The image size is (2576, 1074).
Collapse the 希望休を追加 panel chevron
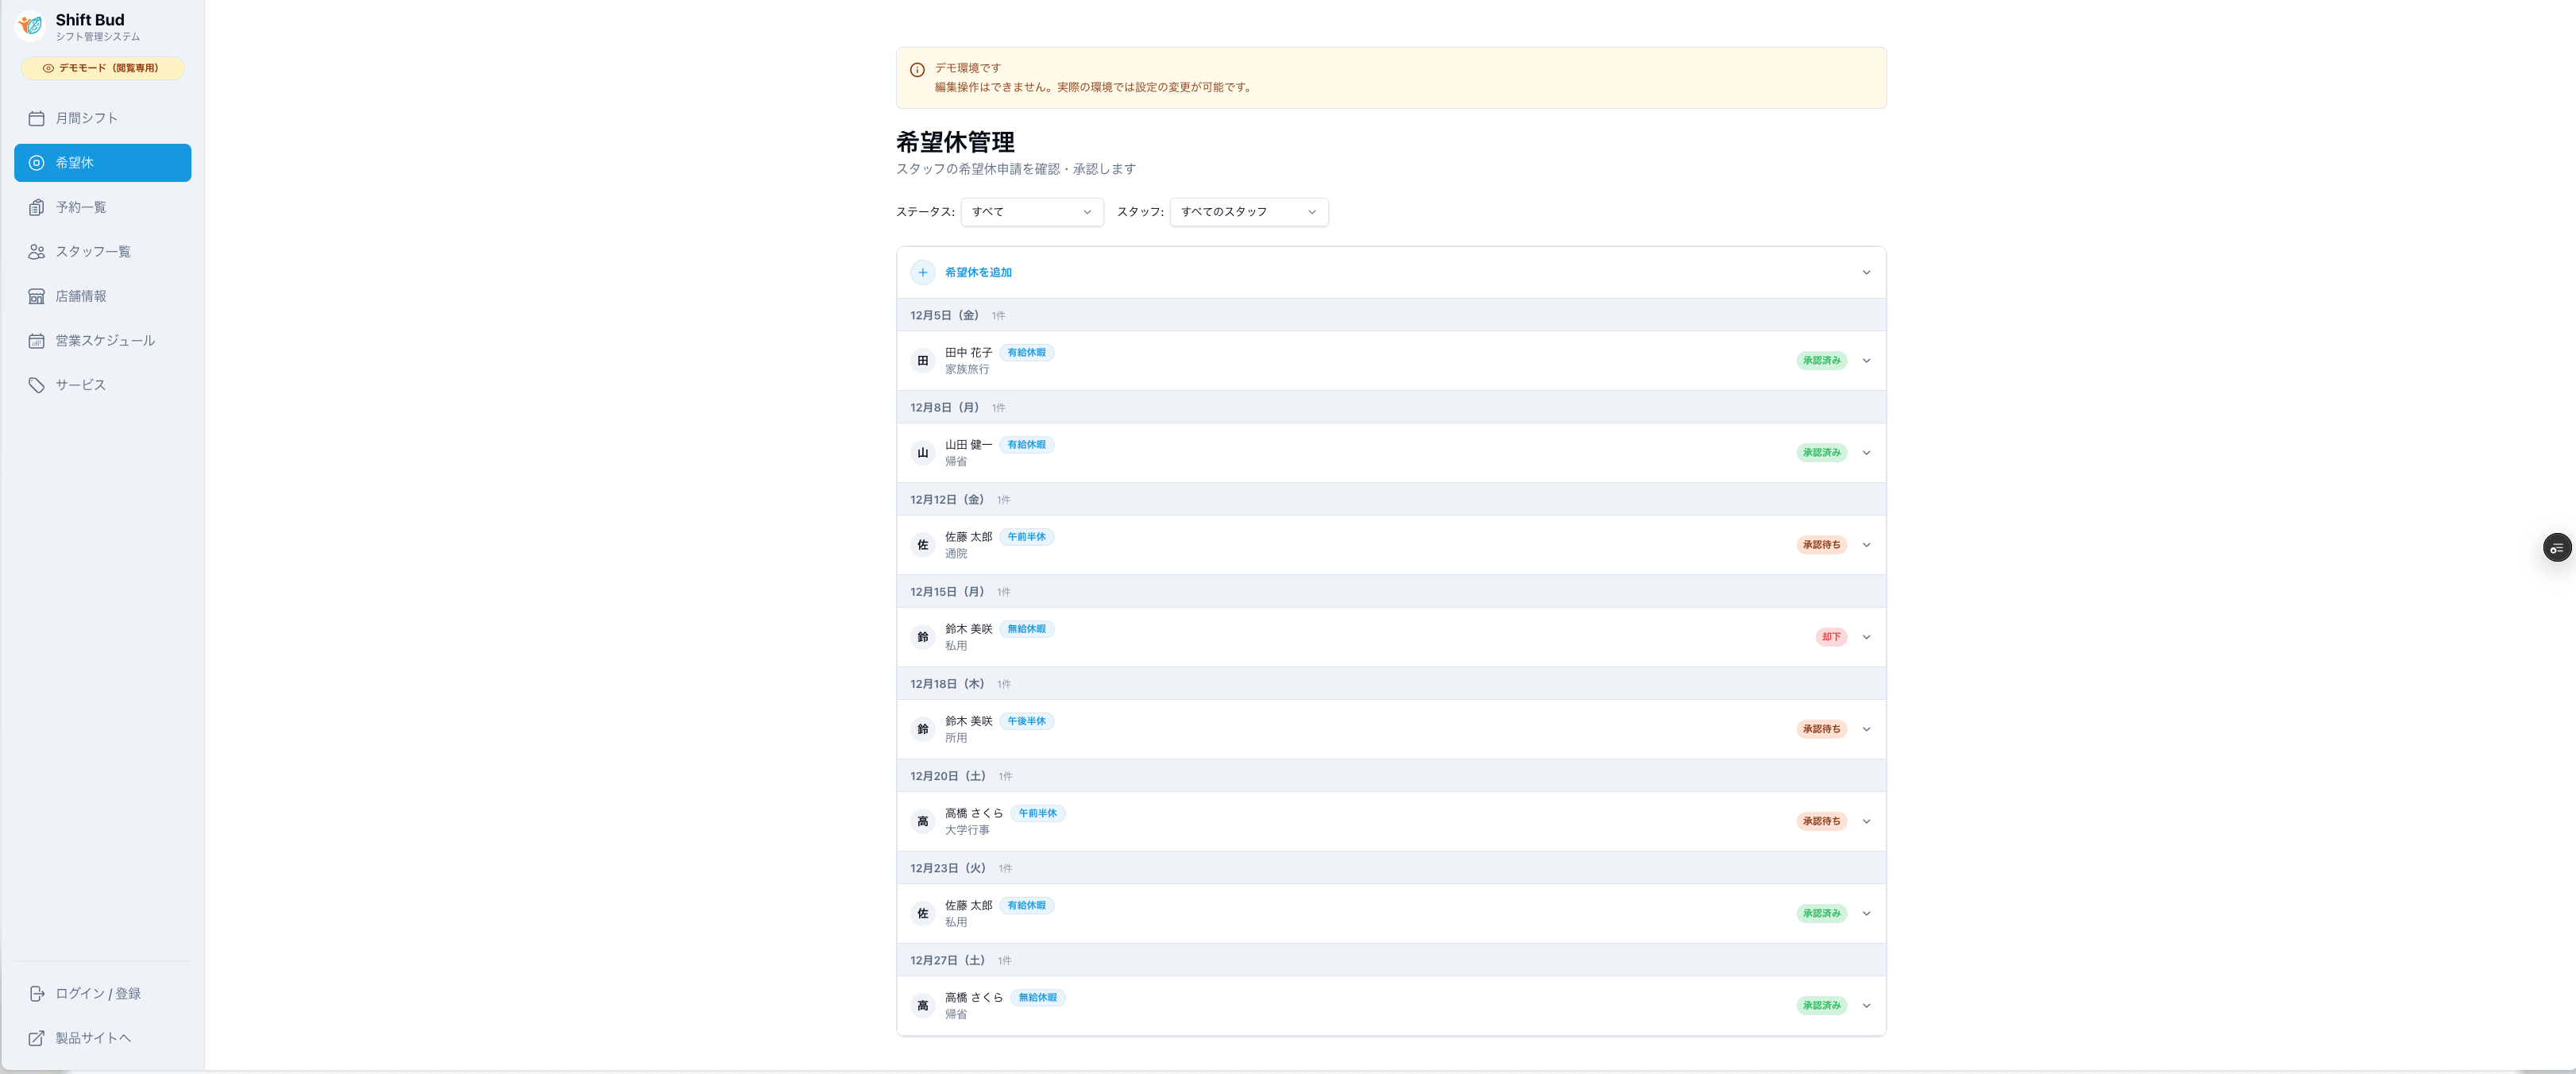pyautogui.click(x=1866, y=272)
